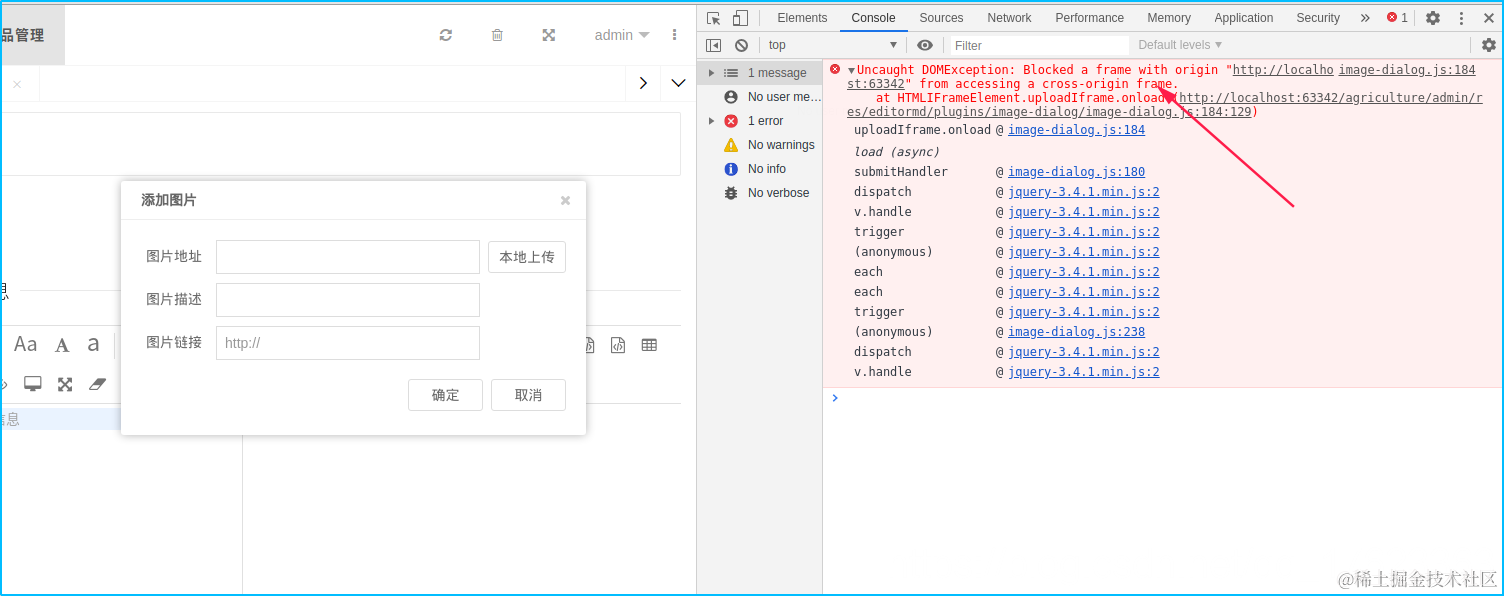Open the Memory tab

point(1169,18)
